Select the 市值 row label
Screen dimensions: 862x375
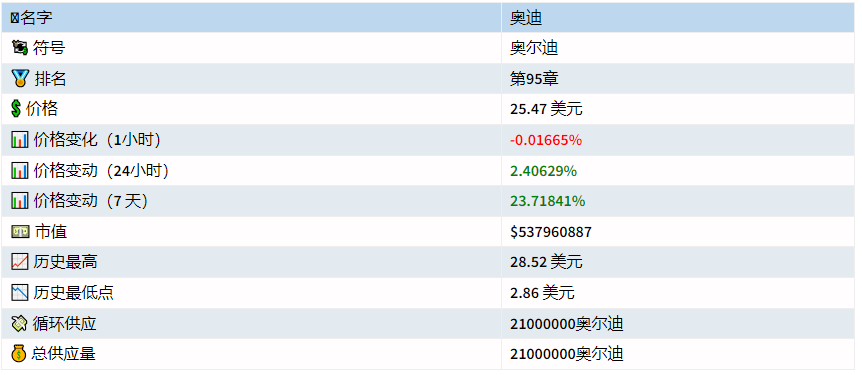(51, 232)
